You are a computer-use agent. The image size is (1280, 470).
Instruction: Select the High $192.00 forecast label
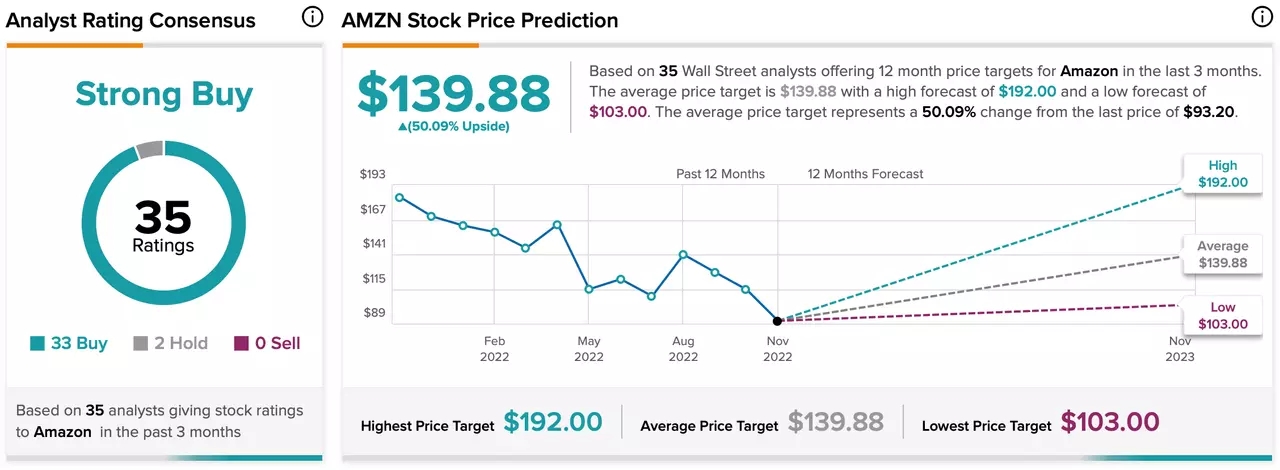(x=1222, y=174)
